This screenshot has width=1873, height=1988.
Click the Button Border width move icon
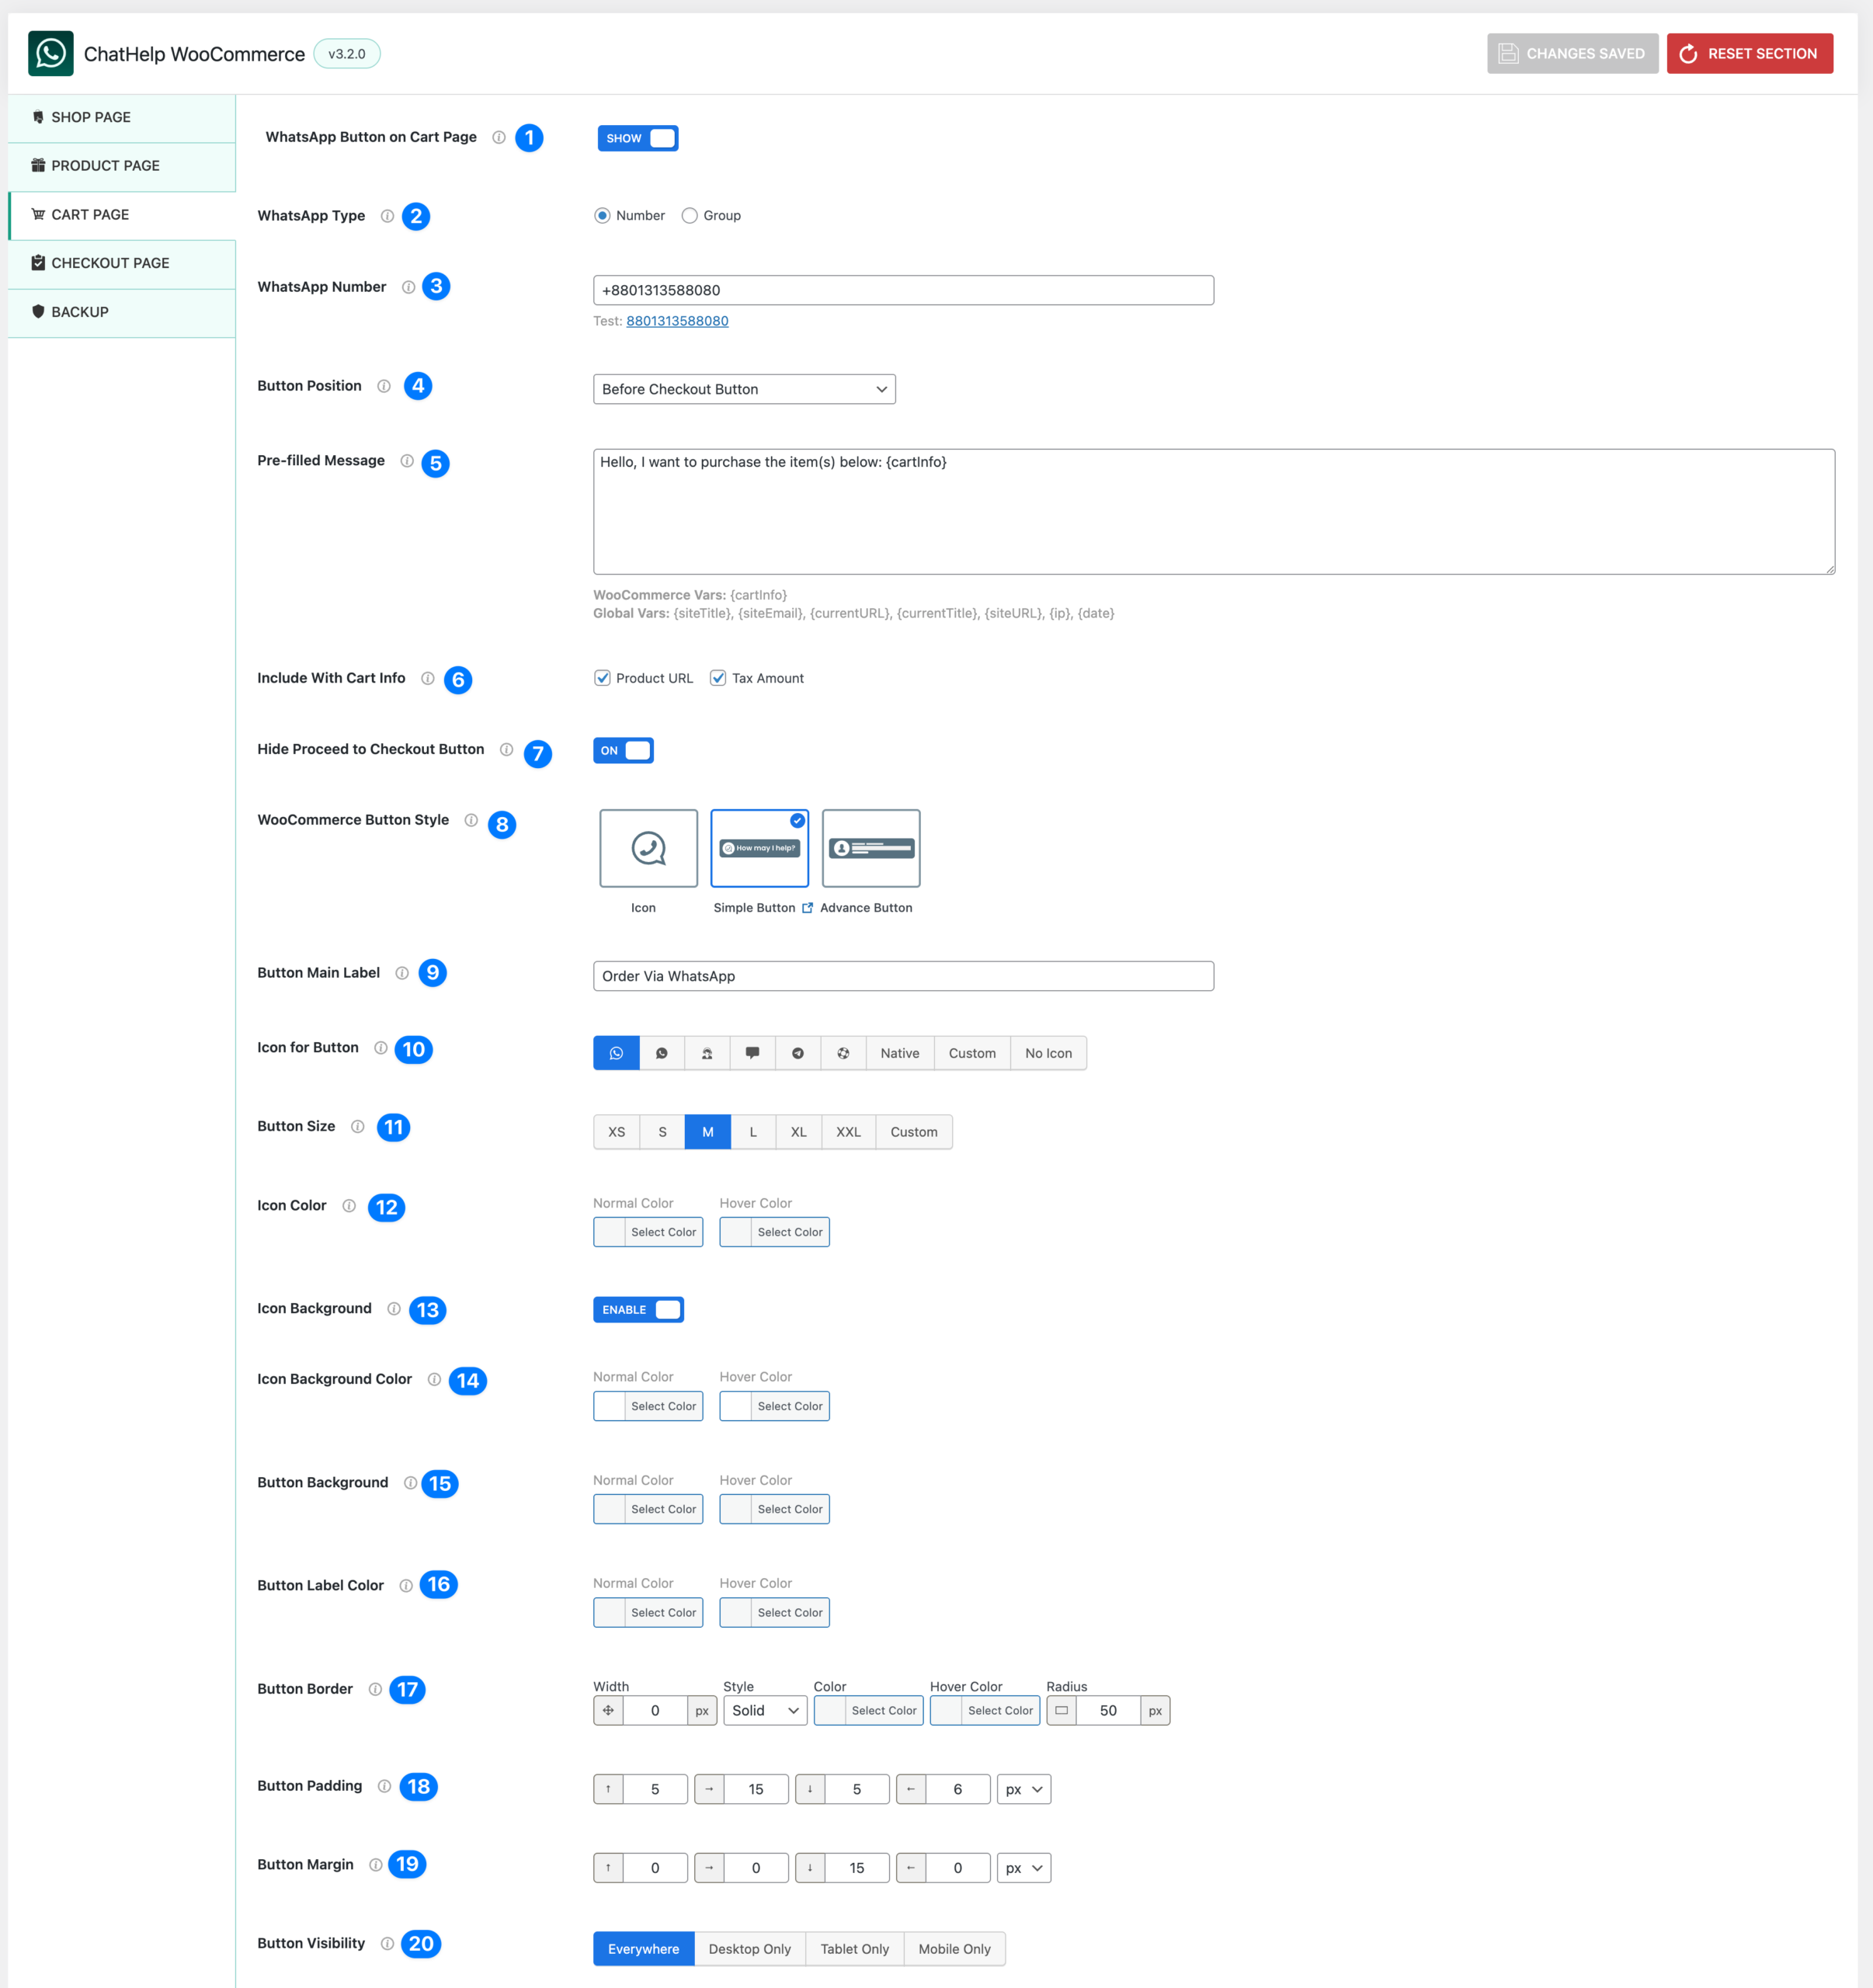pos(608,1710)
